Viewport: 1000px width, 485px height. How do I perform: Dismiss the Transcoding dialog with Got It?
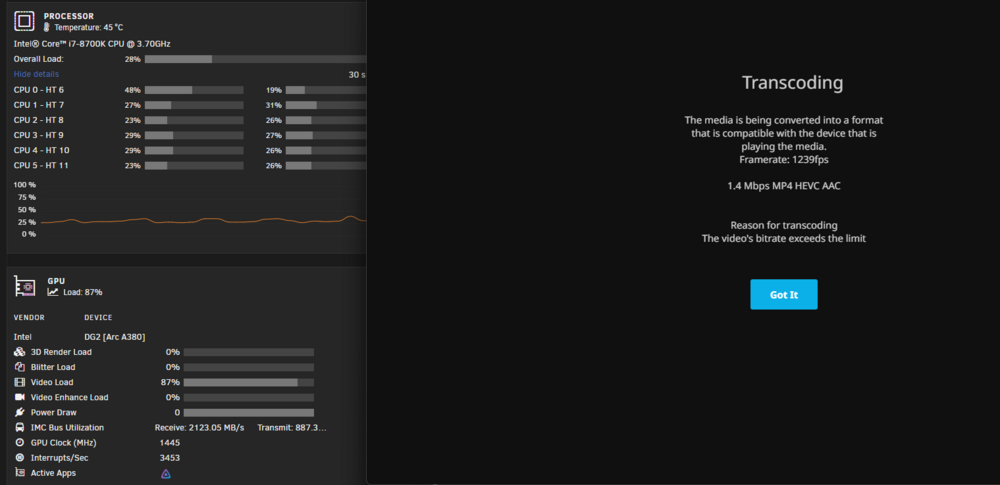coord(784,294)
